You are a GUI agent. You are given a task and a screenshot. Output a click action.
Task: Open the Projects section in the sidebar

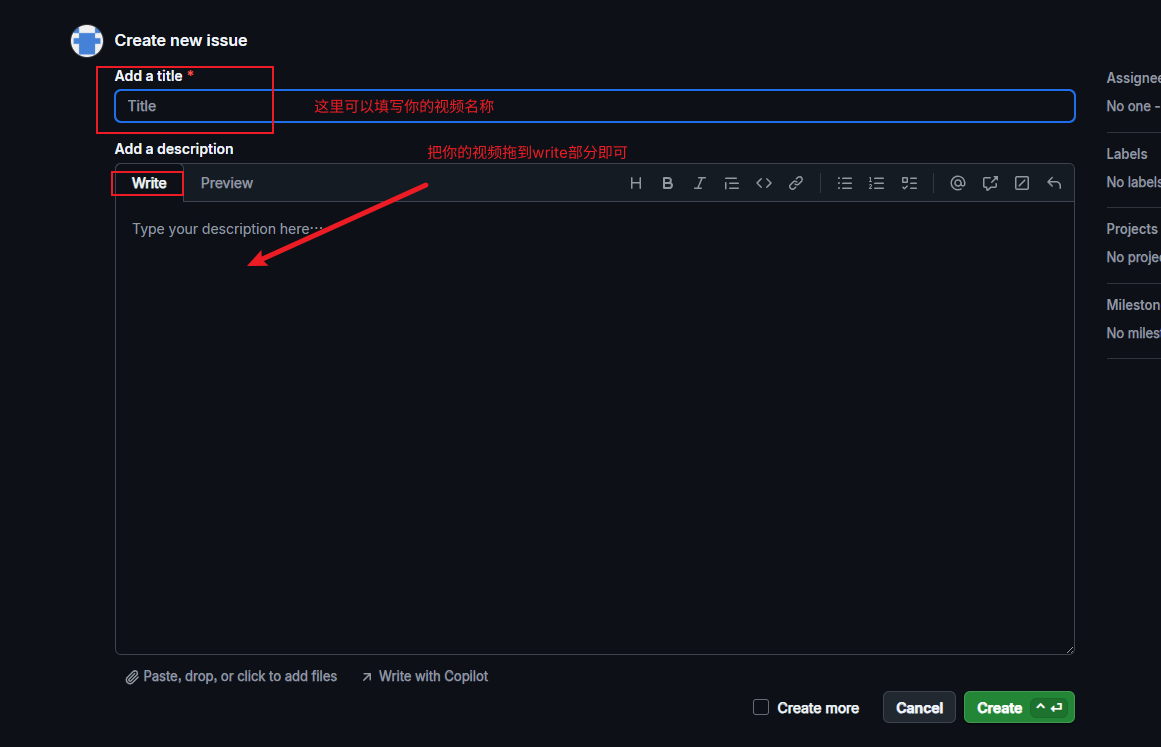[x=1131, y=229]
